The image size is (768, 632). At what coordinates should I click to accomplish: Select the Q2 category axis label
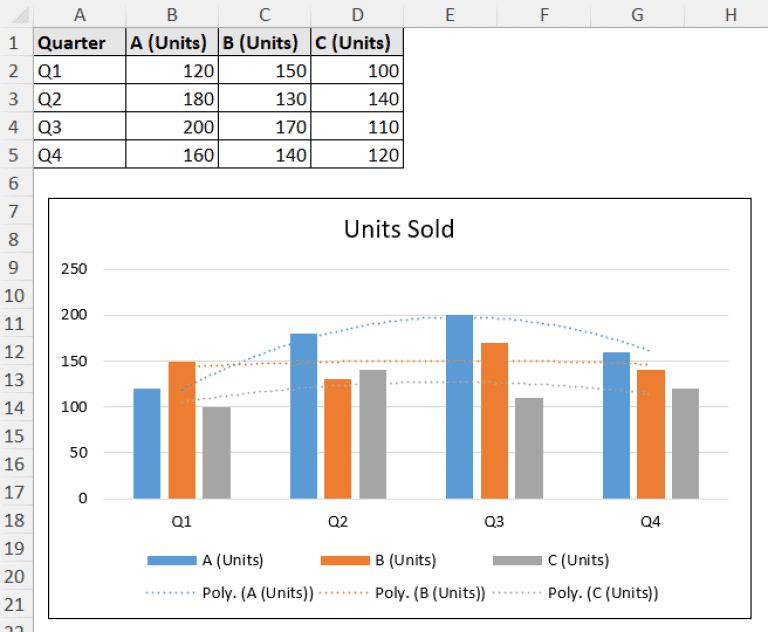click(x=338, y=522)
